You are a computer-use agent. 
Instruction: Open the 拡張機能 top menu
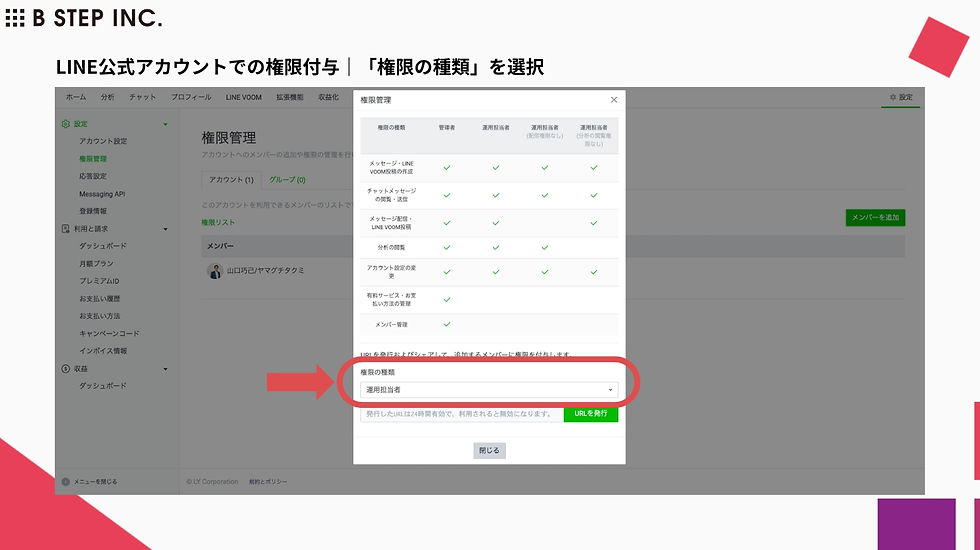(x=290, y=98)
